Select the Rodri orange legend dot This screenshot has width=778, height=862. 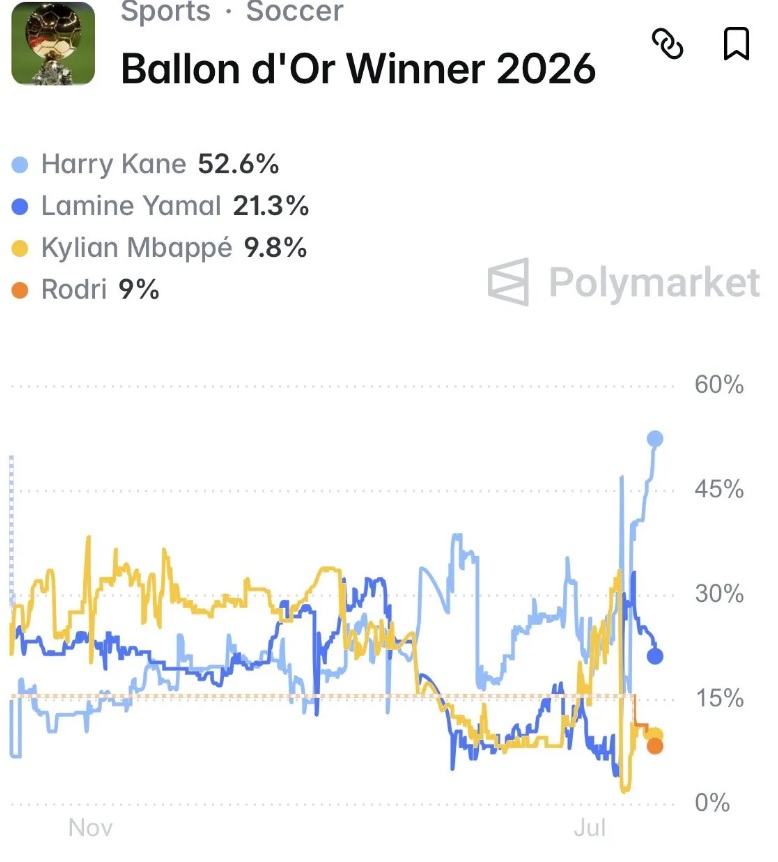click(20, 290)
